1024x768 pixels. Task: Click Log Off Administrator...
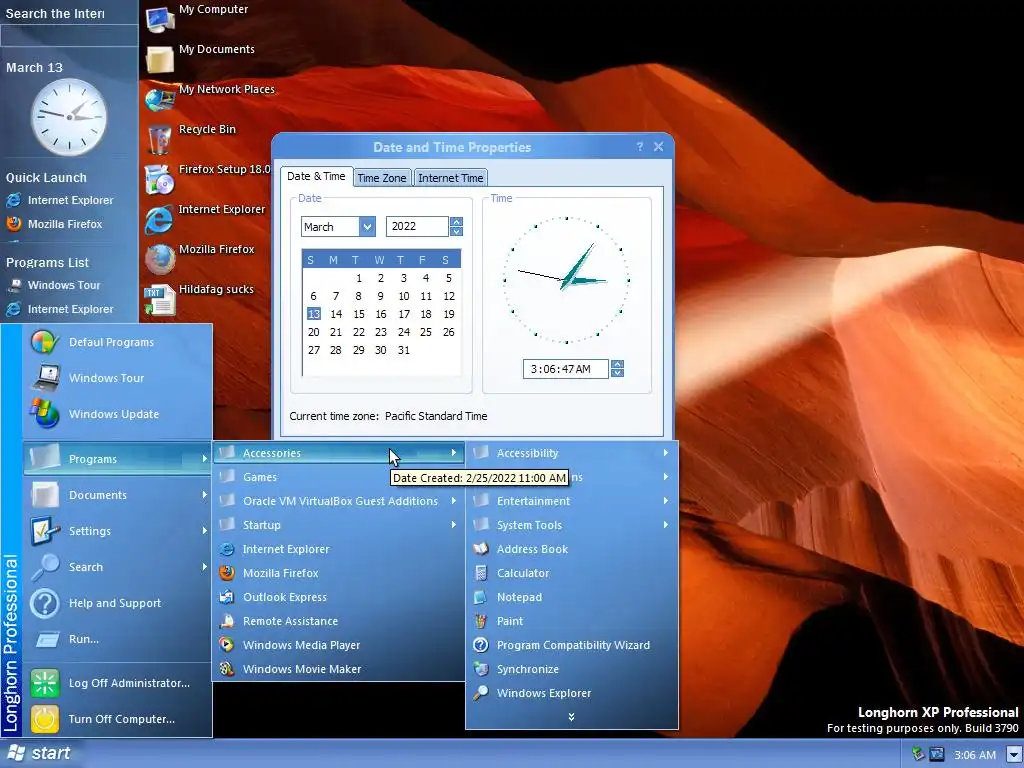118,683
